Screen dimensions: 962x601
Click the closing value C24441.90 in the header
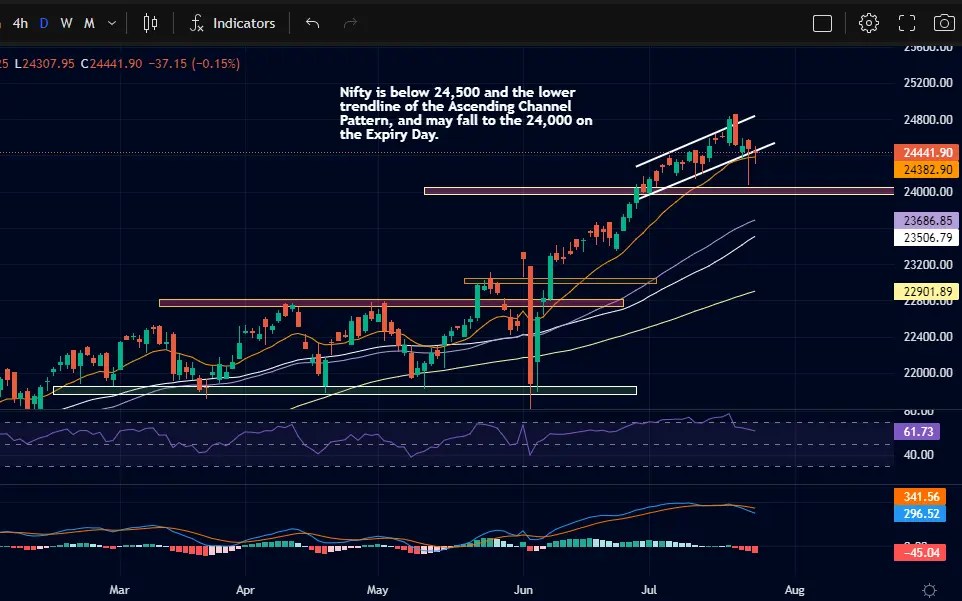click(x=111, y=64)
